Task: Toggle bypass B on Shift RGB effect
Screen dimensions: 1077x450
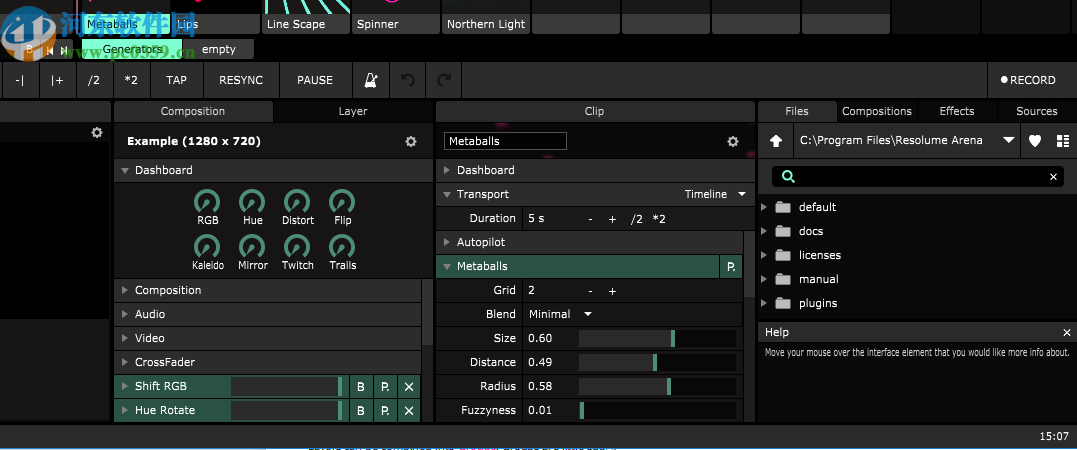Action: coord(361,386)
